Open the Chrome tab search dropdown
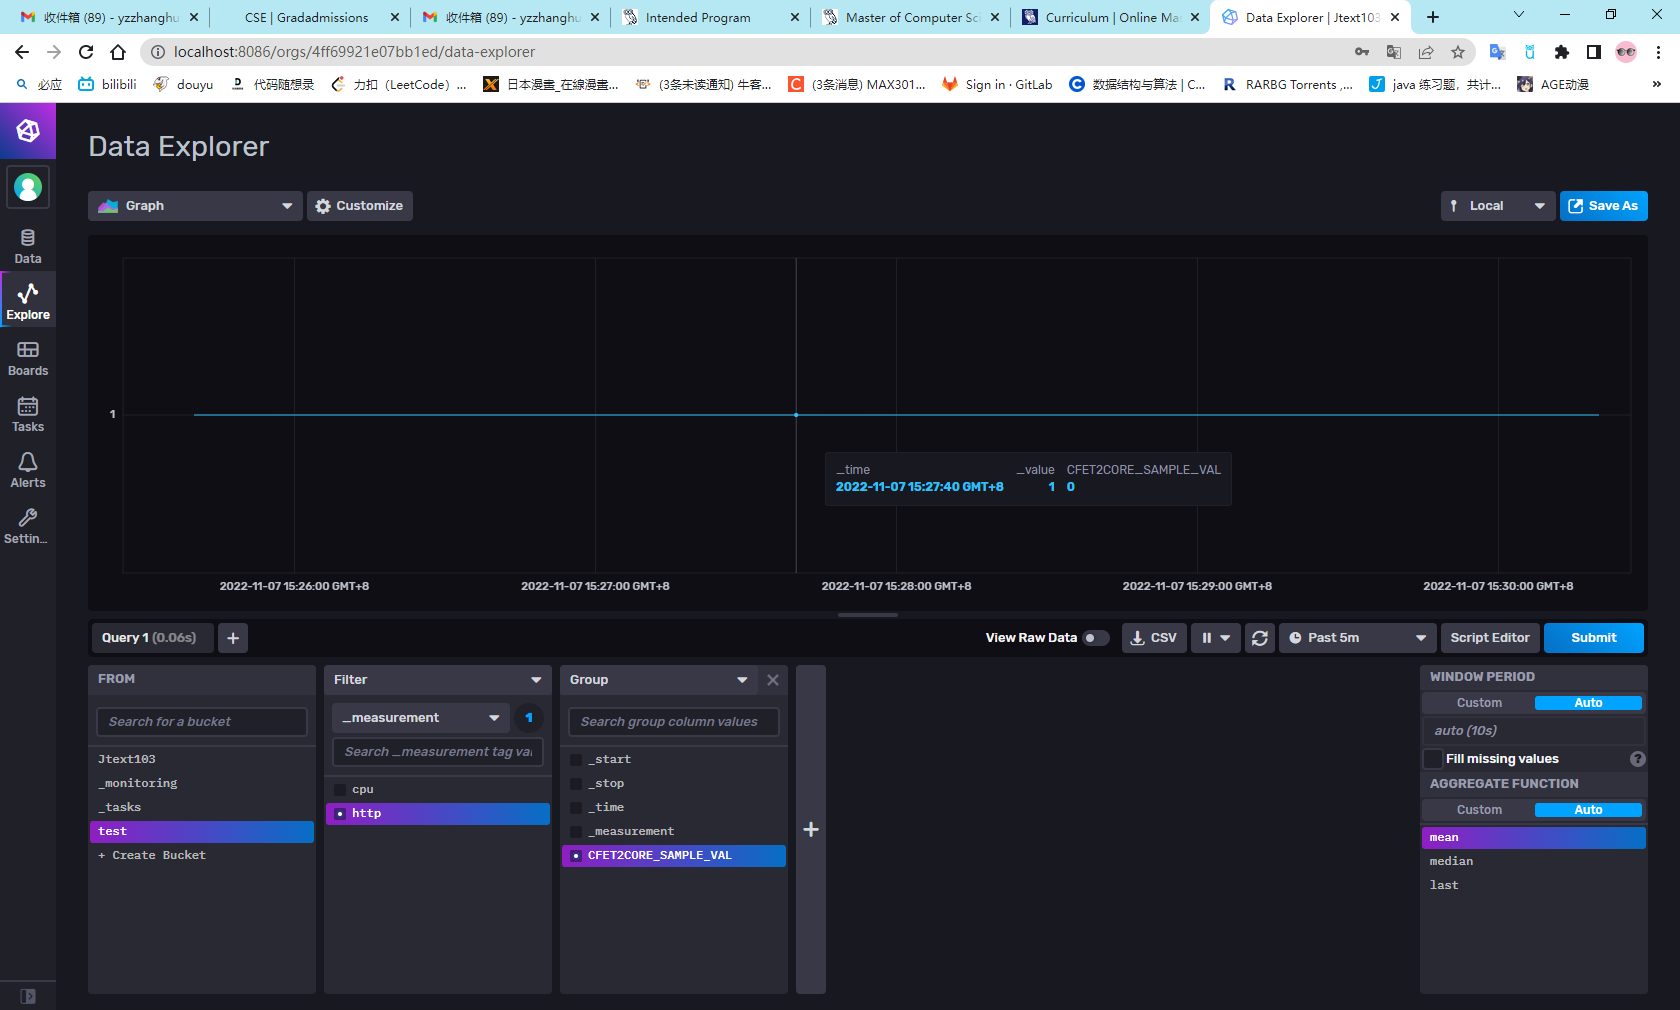Viewport: 1680px width, 1010px height. click(1519, 15)
